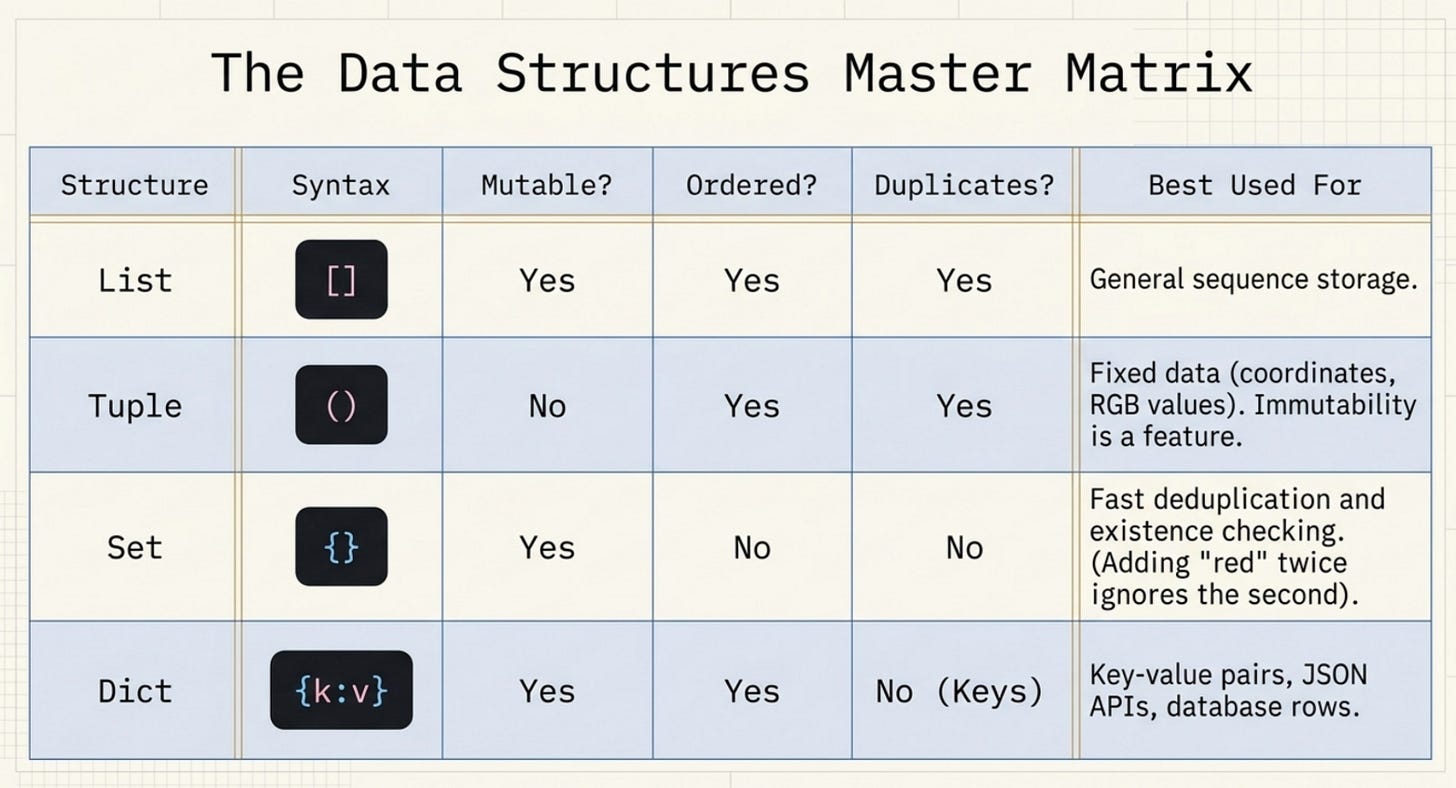This screenshot has height=788, width=1456.
Task: Click the curly braces {} syntax icon
Action: tap(341, 546)
